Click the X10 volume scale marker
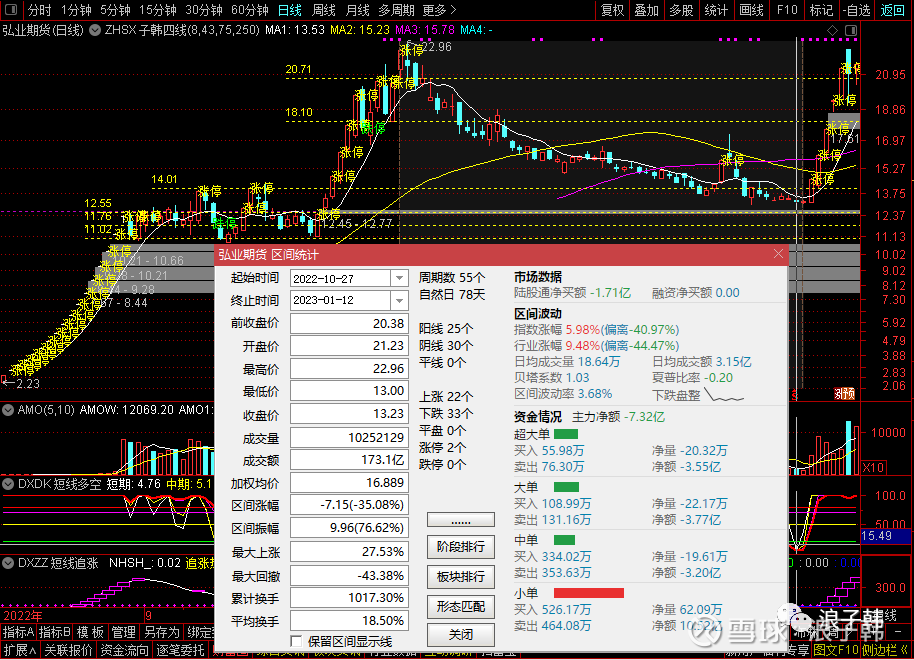914x660 pixels. coord(873,468)
